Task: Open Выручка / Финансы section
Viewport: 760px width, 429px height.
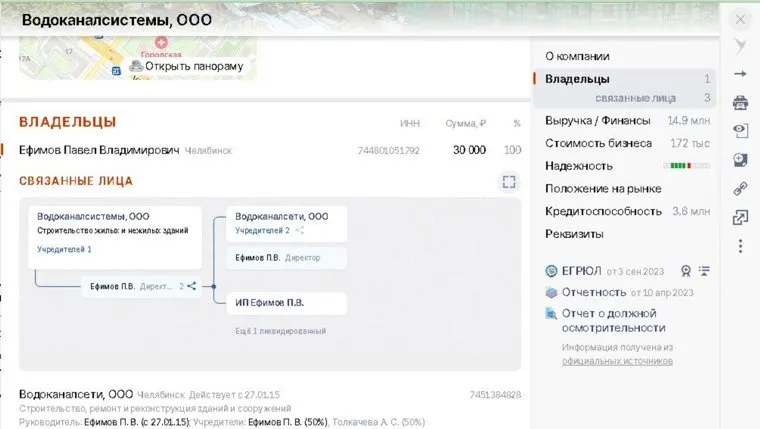Action: (598, 121)
